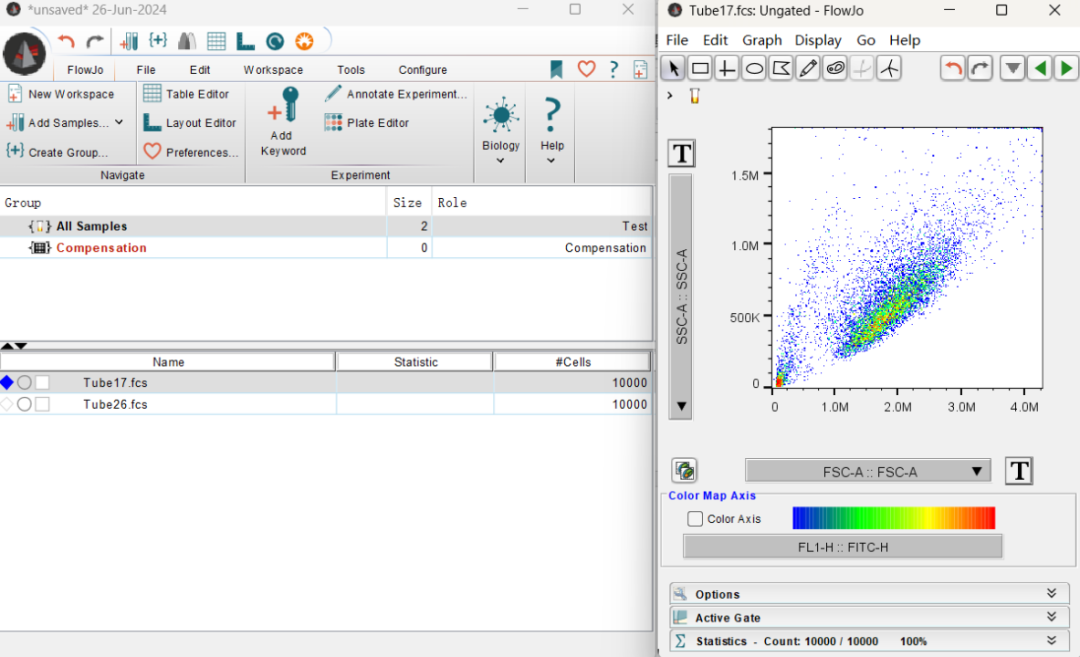Screen dimensions: 1080x657
Task: Click the teal circular arrow icon in quick toolbar
Action: [x=275, y=41]
